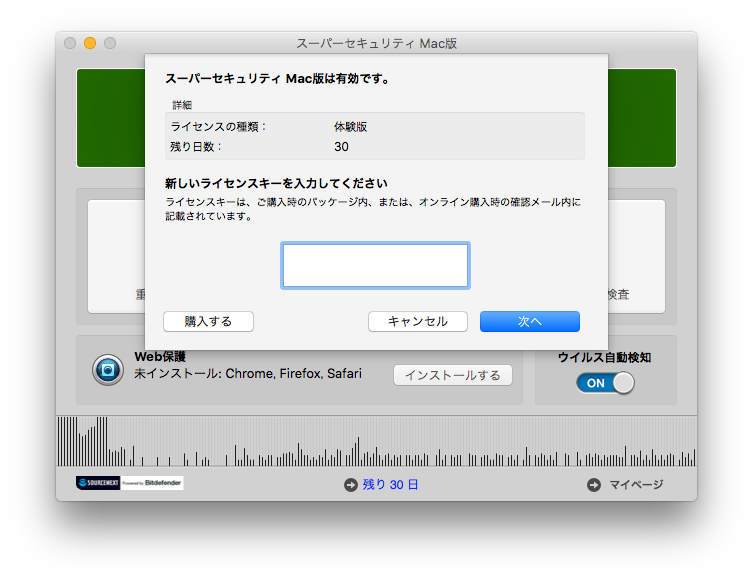Viewport: 753px width, 581px height.
Task: Click the インストールする button for Web保護
Action: click(x=452, y=375)
